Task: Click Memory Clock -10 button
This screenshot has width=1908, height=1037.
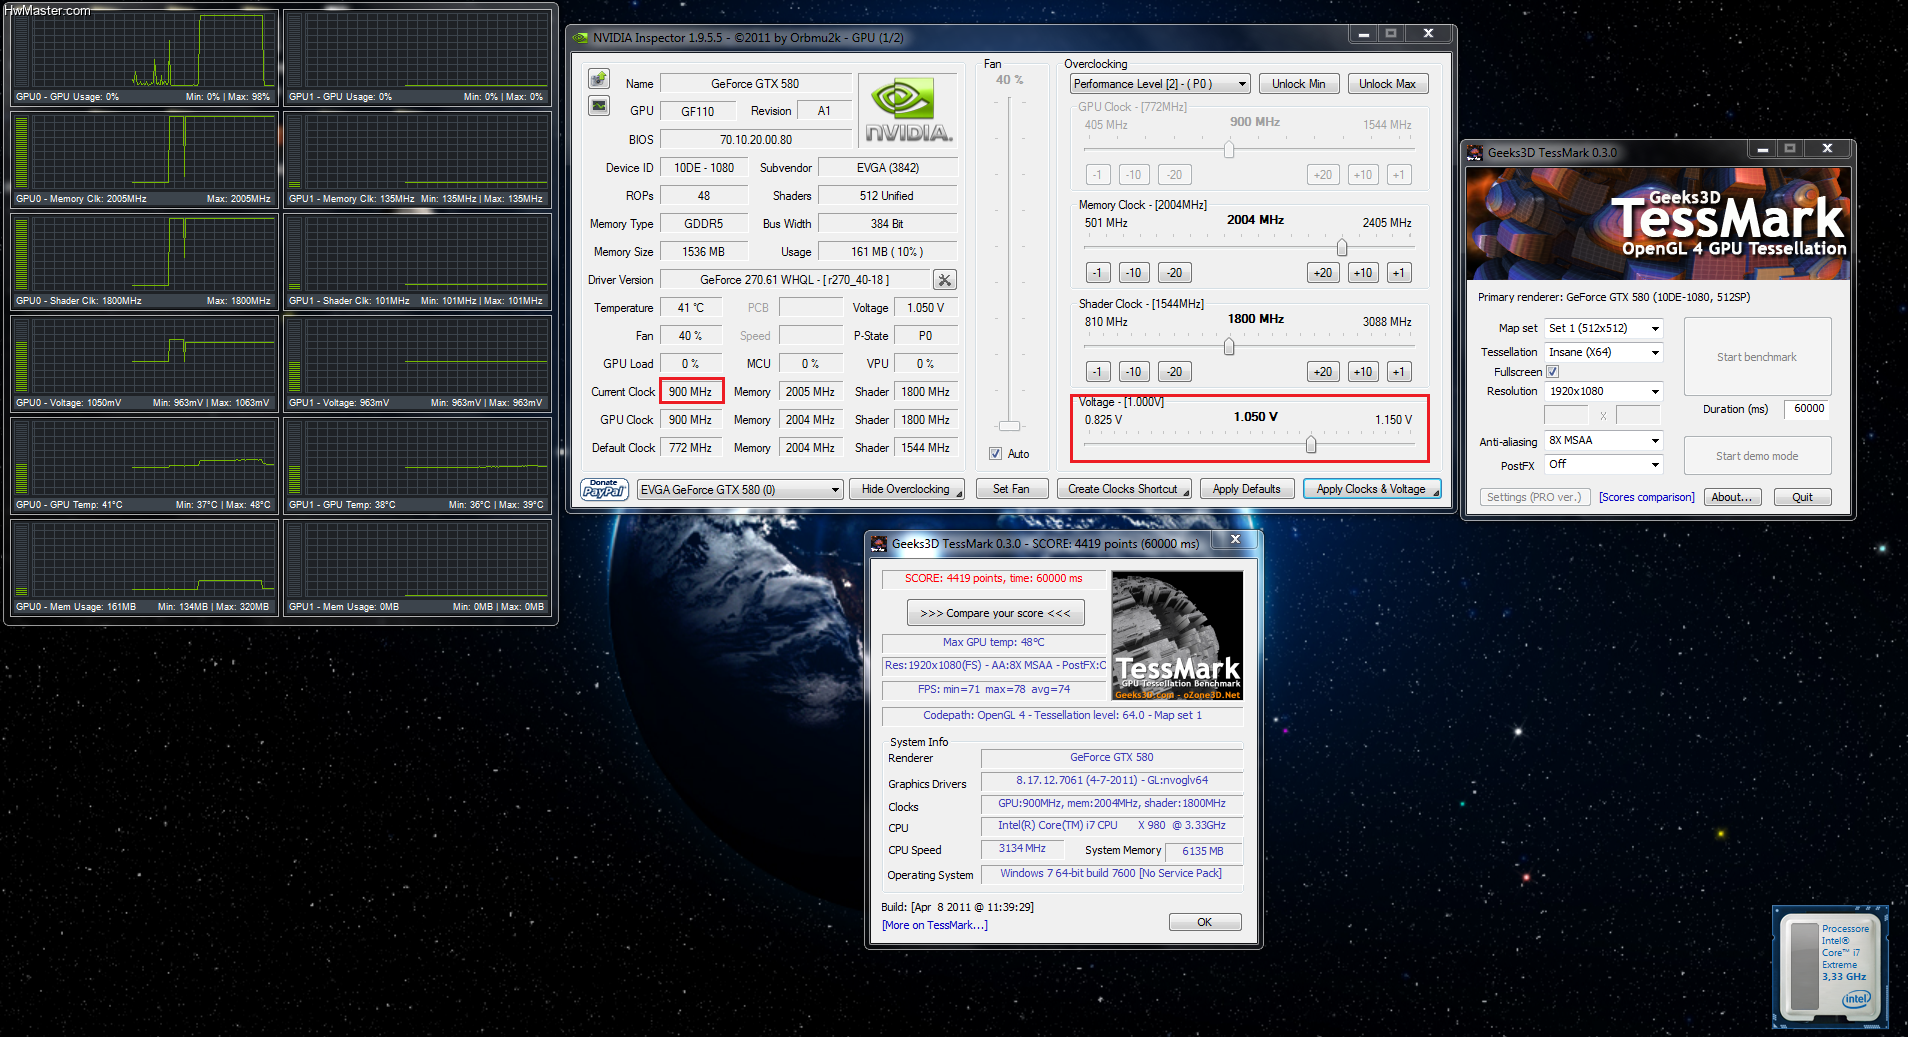Action: coord(1133,272)
